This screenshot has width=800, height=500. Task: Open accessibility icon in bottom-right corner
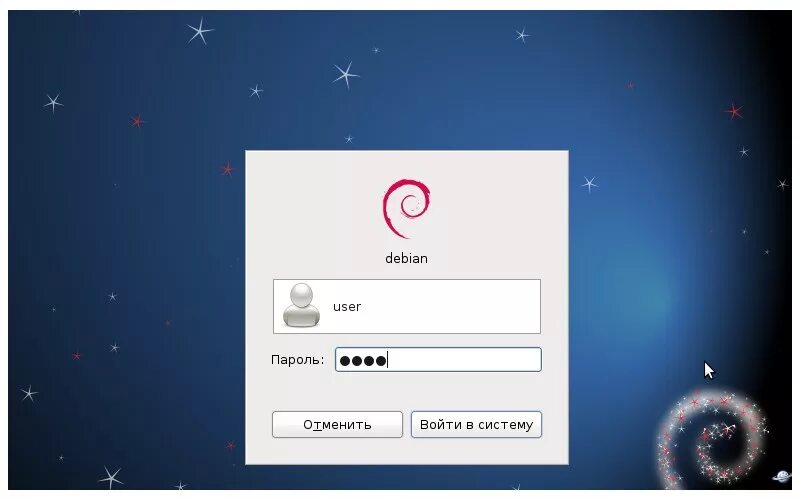tap(781, 477)
